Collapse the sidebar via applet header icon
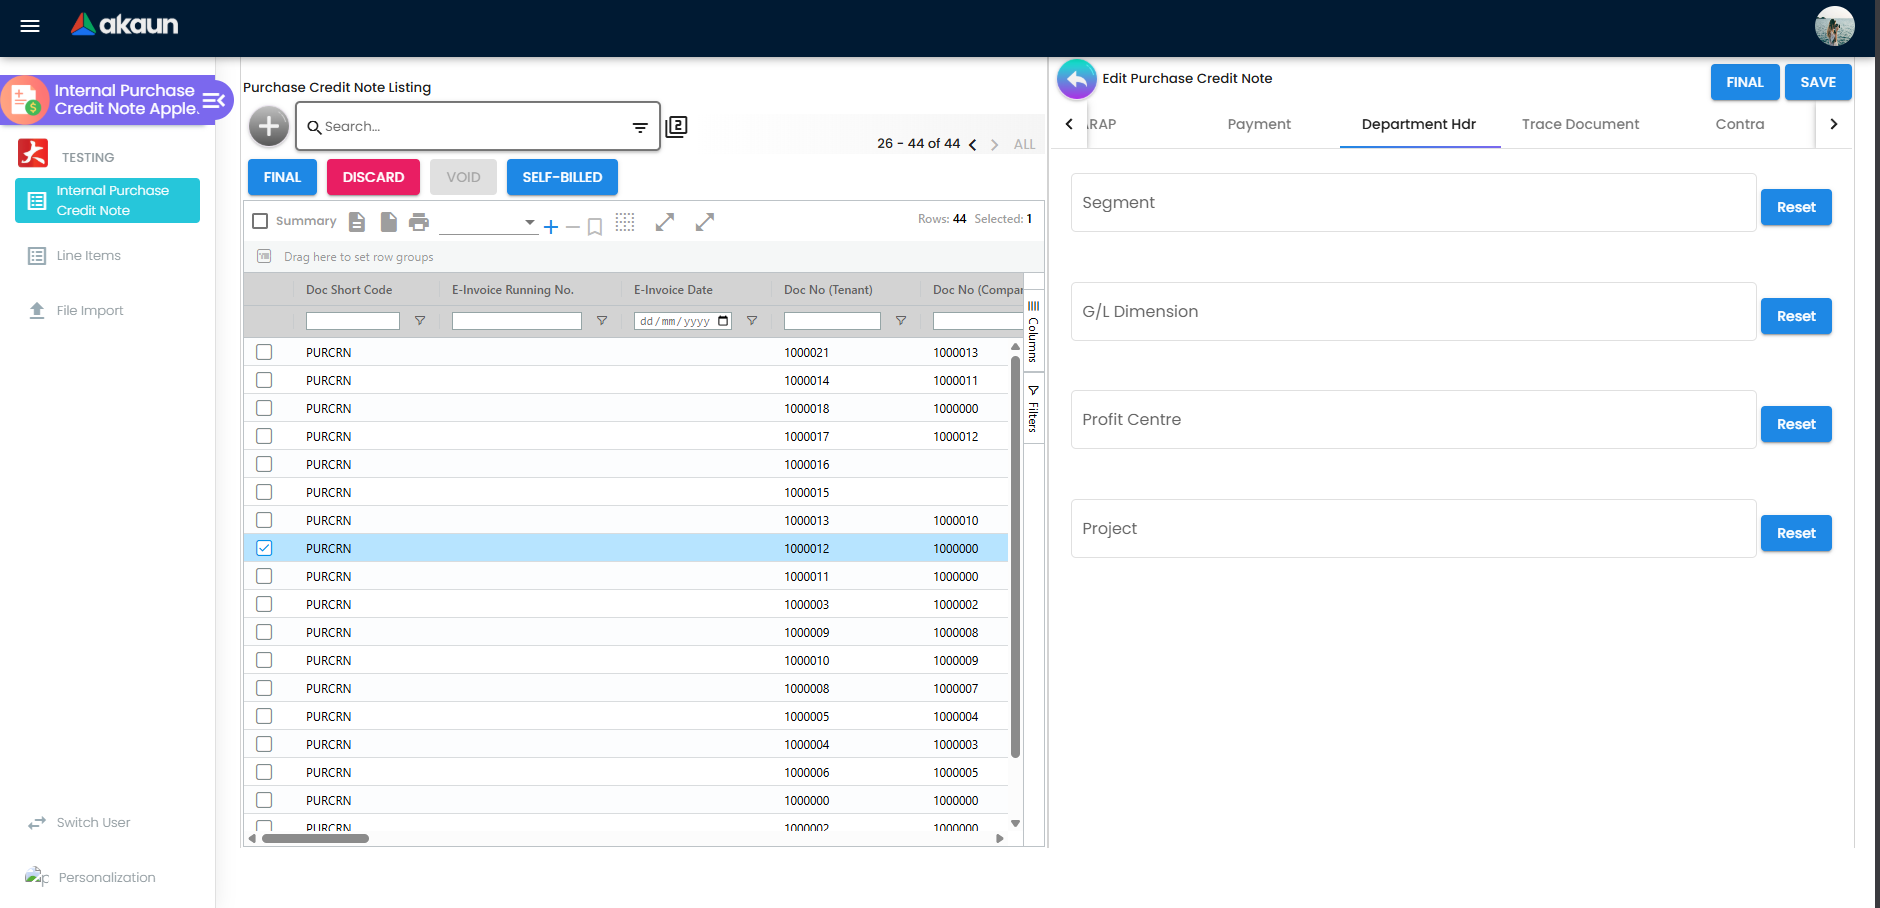 pyautogui.click(x=214, y=100)
